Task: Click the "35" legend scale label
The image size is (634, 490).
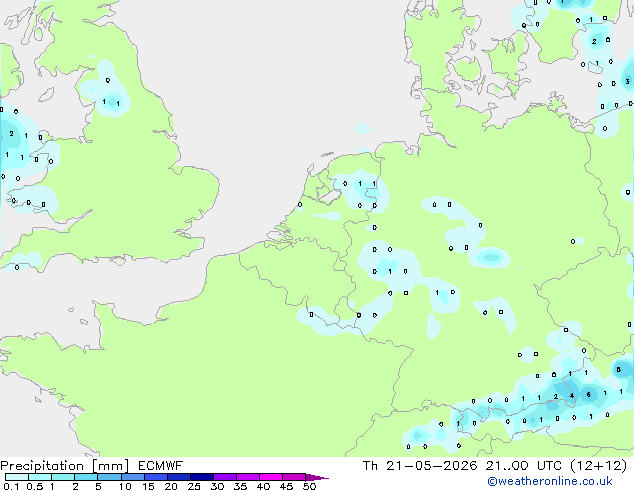Action: click(240, 486)
